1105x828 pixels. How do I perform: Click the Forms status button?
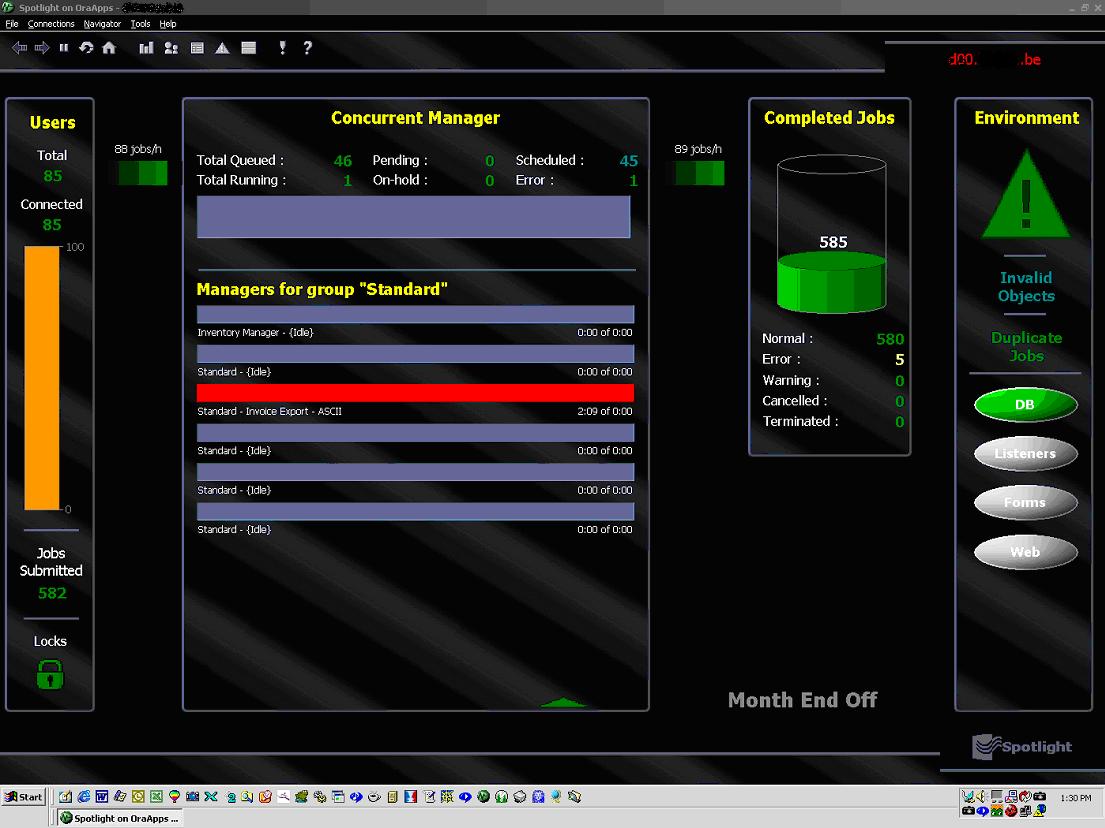pos(1025,502)
